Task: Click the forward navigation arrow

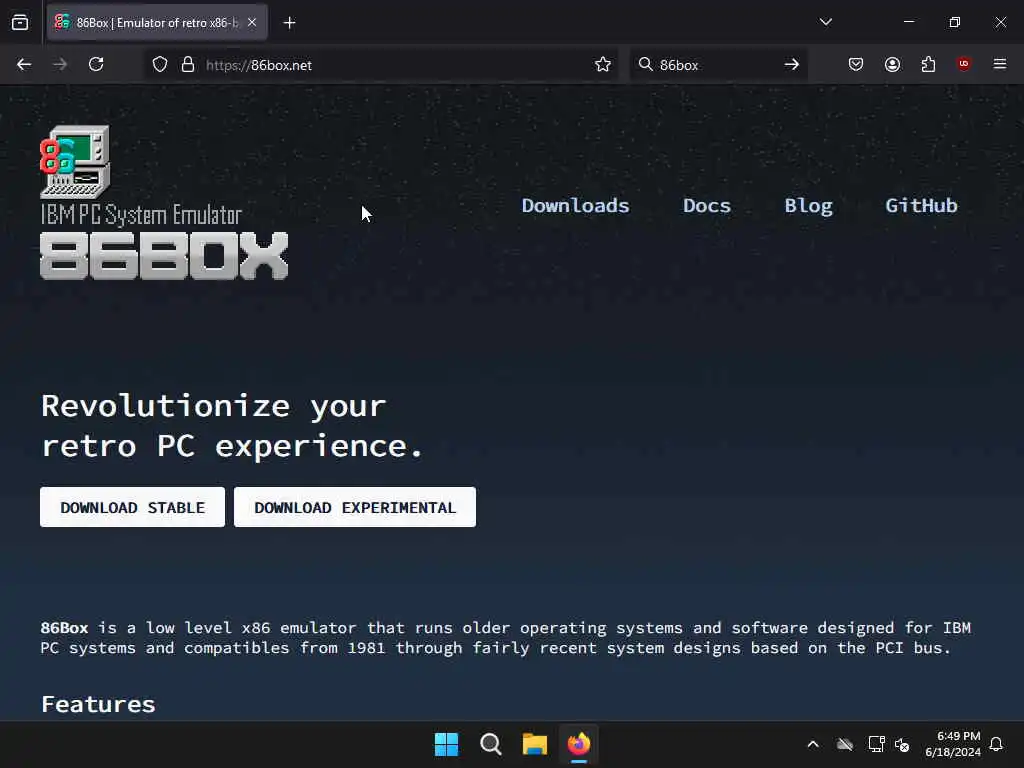Action: click(59, 65)
